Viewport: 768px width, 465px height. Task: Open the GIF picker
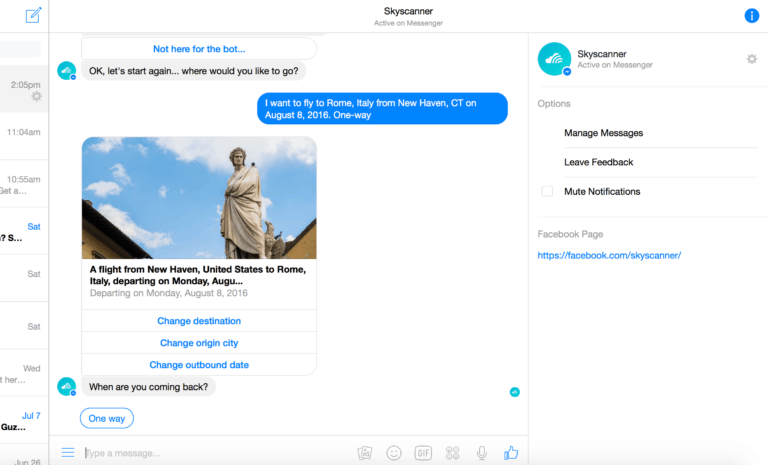423,453
